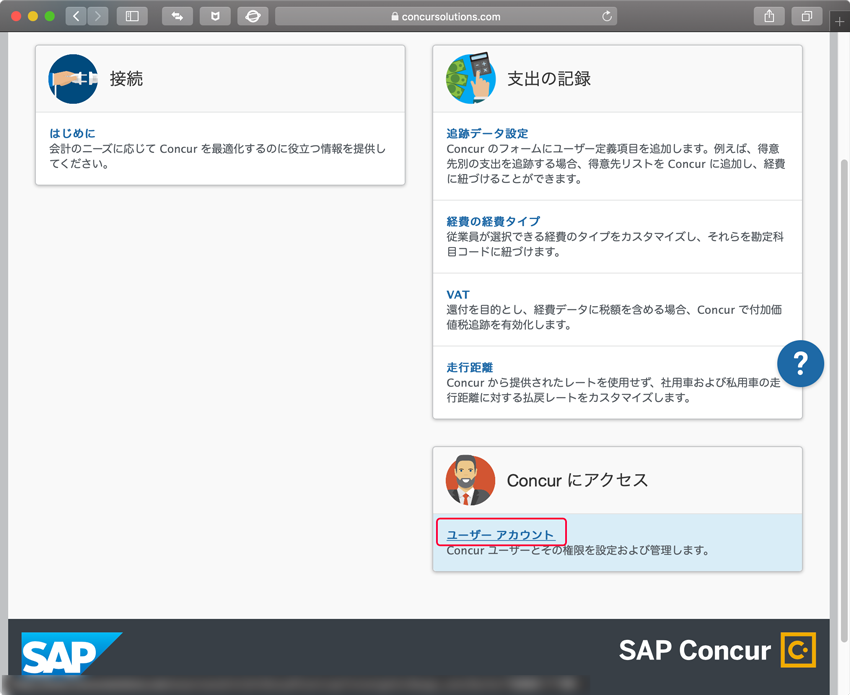Toggle the Safari sidebar button
The width and height of the screenshot is (850, 695).
(x=132, y=16)
